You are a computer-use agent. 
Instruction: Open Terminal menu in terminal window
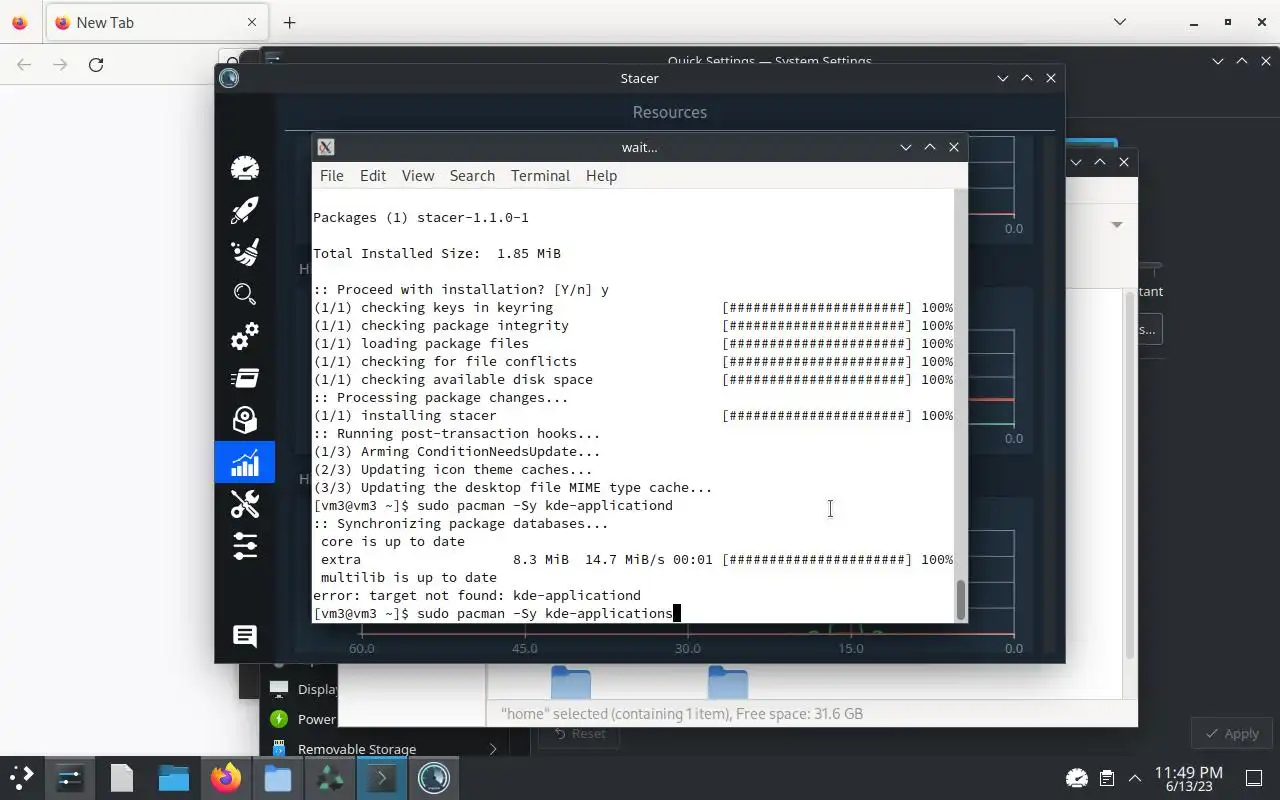pos(540,175)
